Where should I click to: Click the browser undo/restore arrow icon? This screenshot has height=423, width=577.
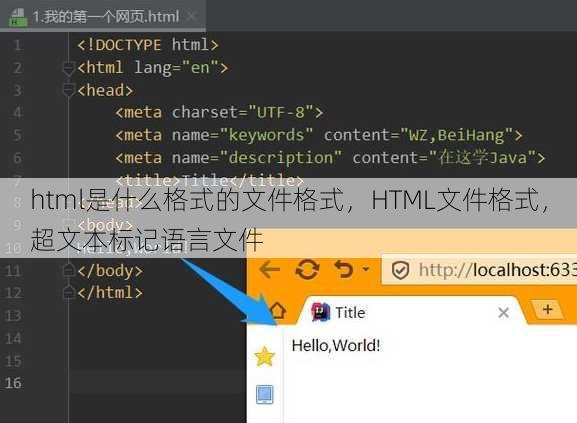[x=344, y=269]
